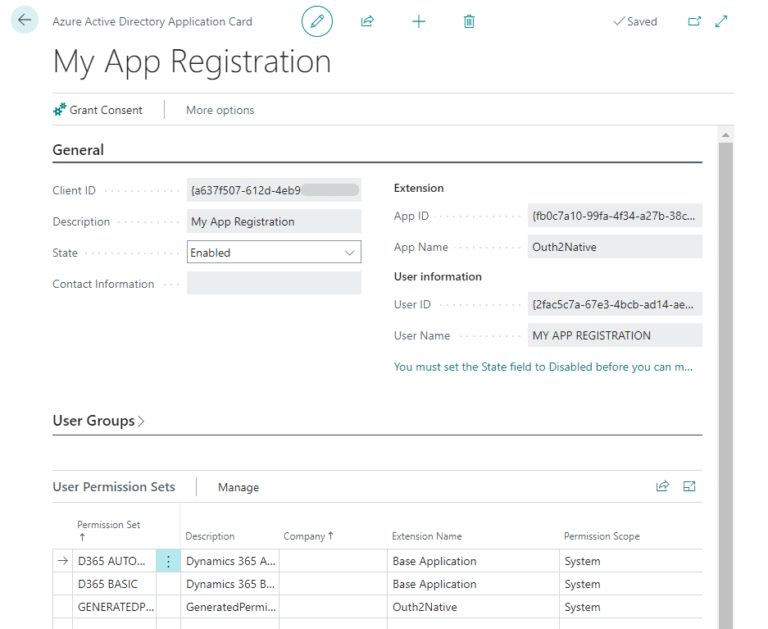Image resolution: width=768 pixels, height=629 pixels.
Task: Select D365 BASIC permission set cell
Action: [114, 584]
